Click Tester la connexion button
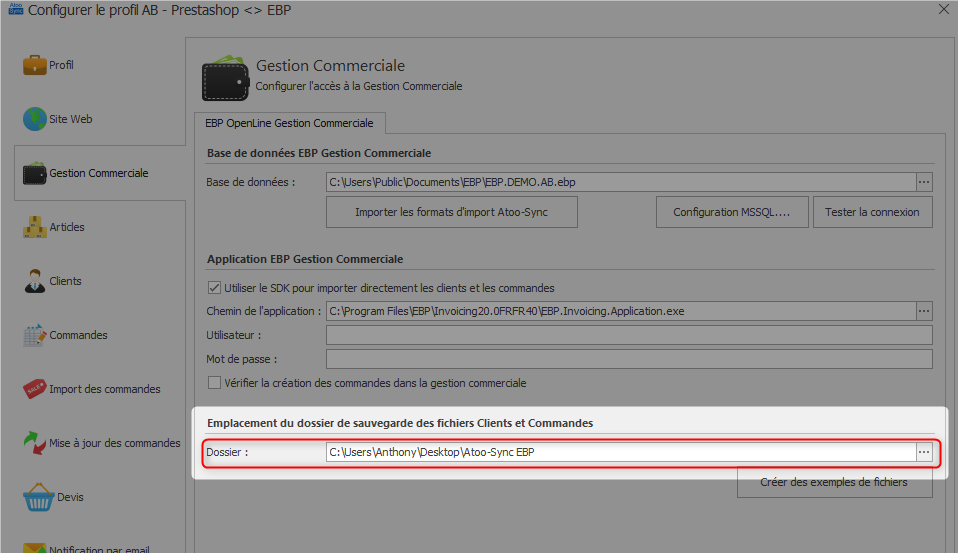Viewport: 958px width, 553px height. 872,212
